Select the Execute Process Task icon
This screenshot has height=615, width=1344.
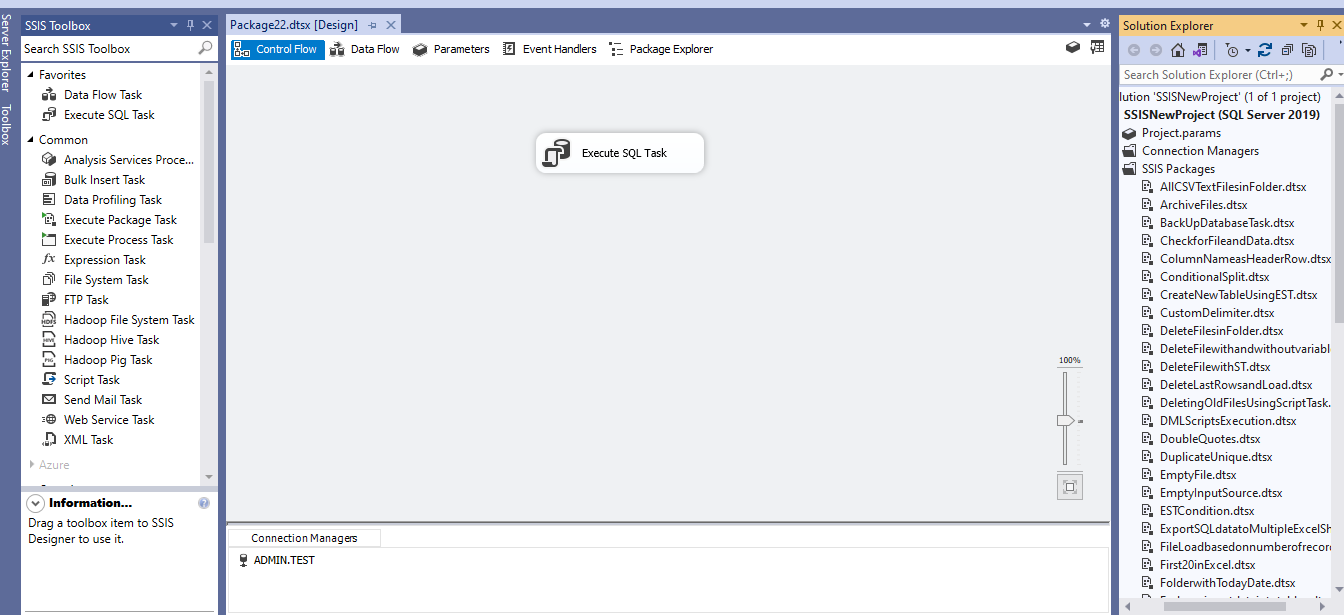(x=49, y=240)
